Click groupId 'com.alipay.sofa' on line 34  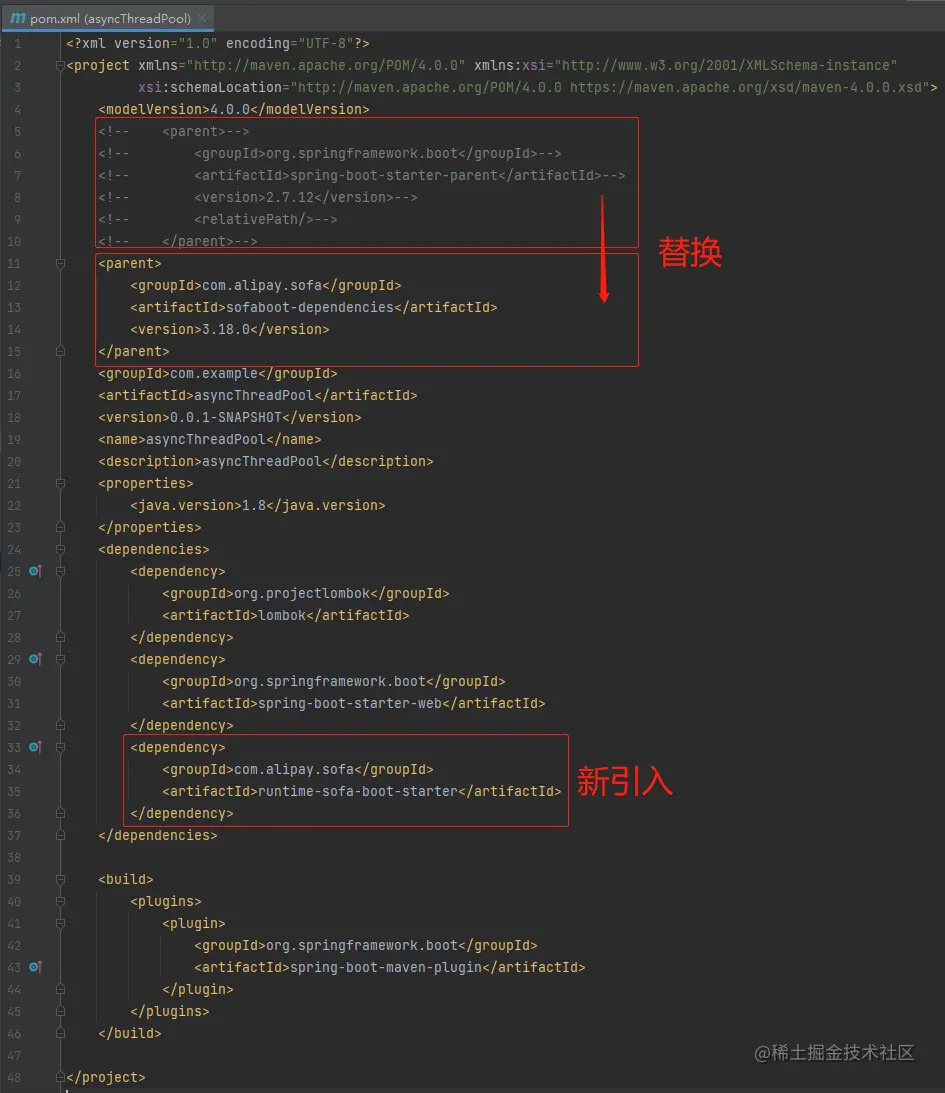tap(294, 770)
